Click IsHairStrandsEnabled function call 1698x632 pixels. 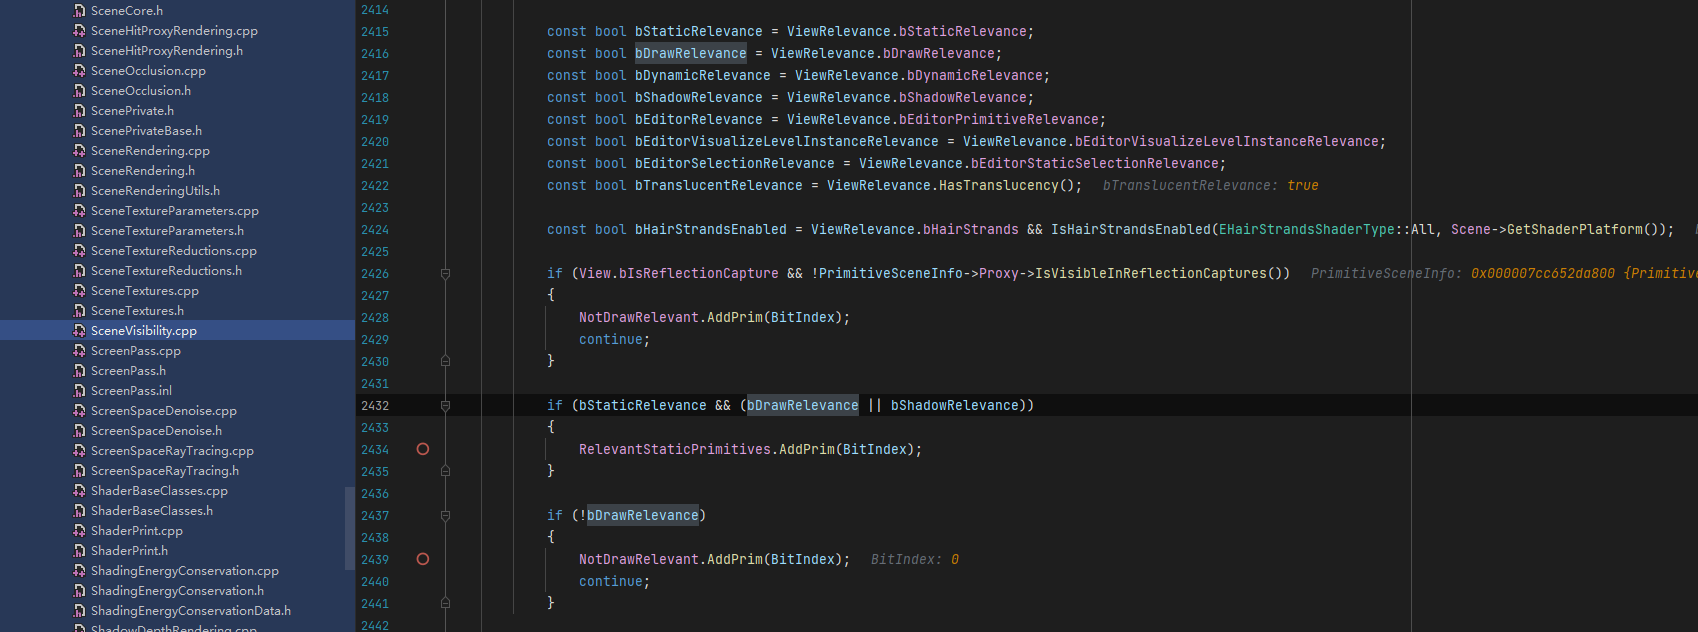1131,230
